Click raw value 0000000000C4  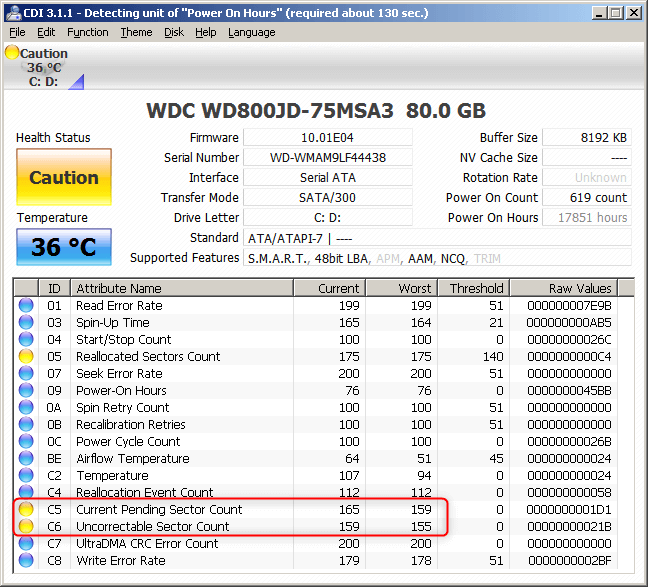[x=569, y=356]
